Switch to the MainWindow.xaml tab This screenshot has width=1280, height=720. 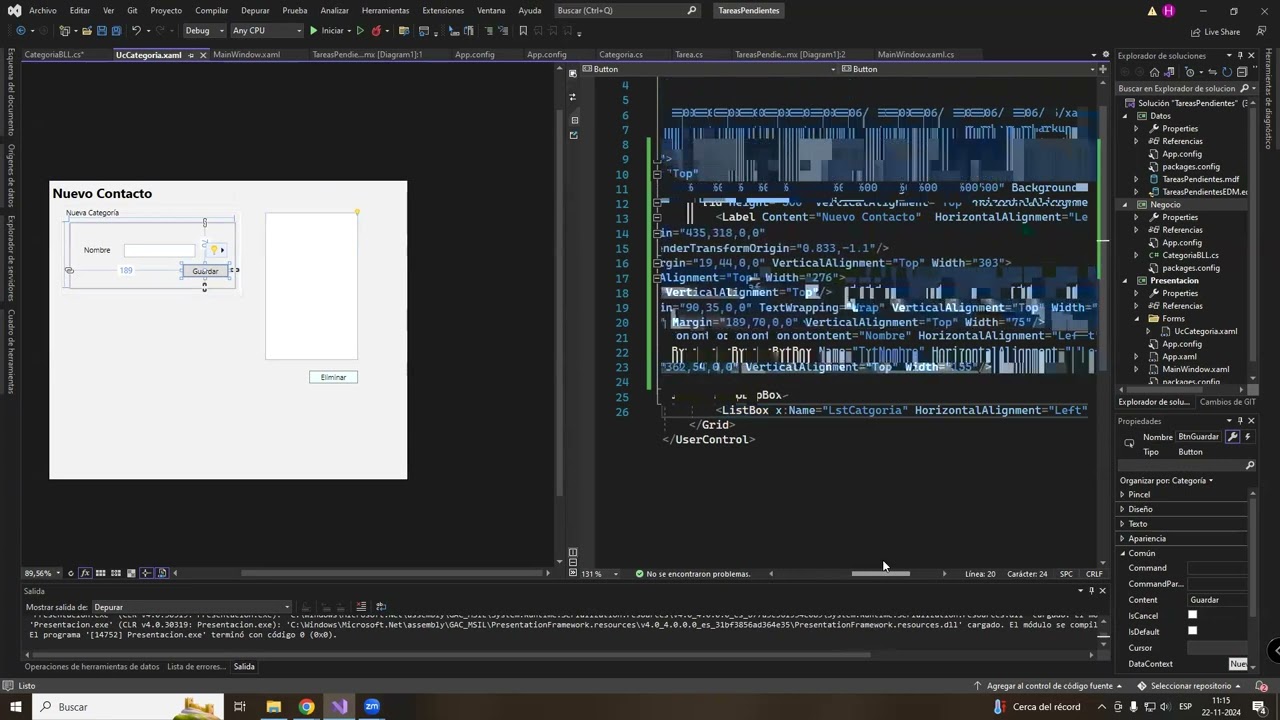pos(246,55)
